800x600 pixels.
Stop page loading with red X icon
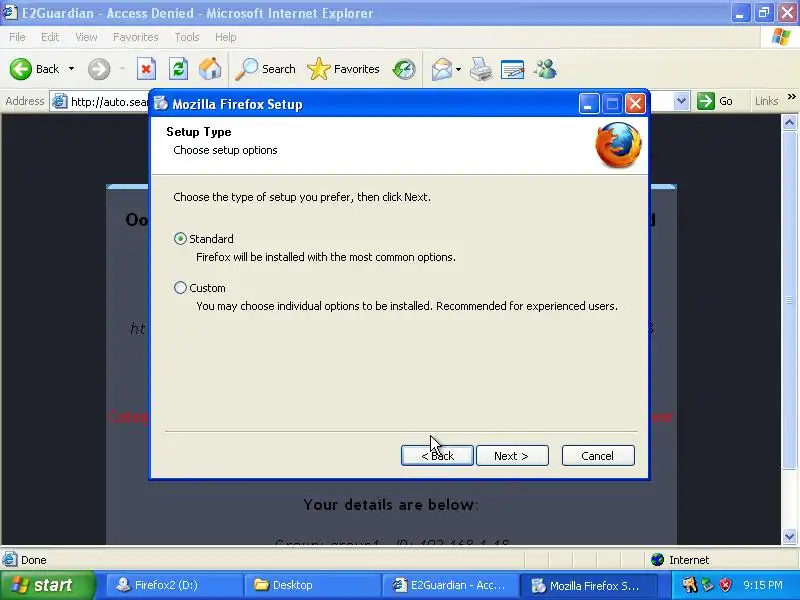[146, 69]
